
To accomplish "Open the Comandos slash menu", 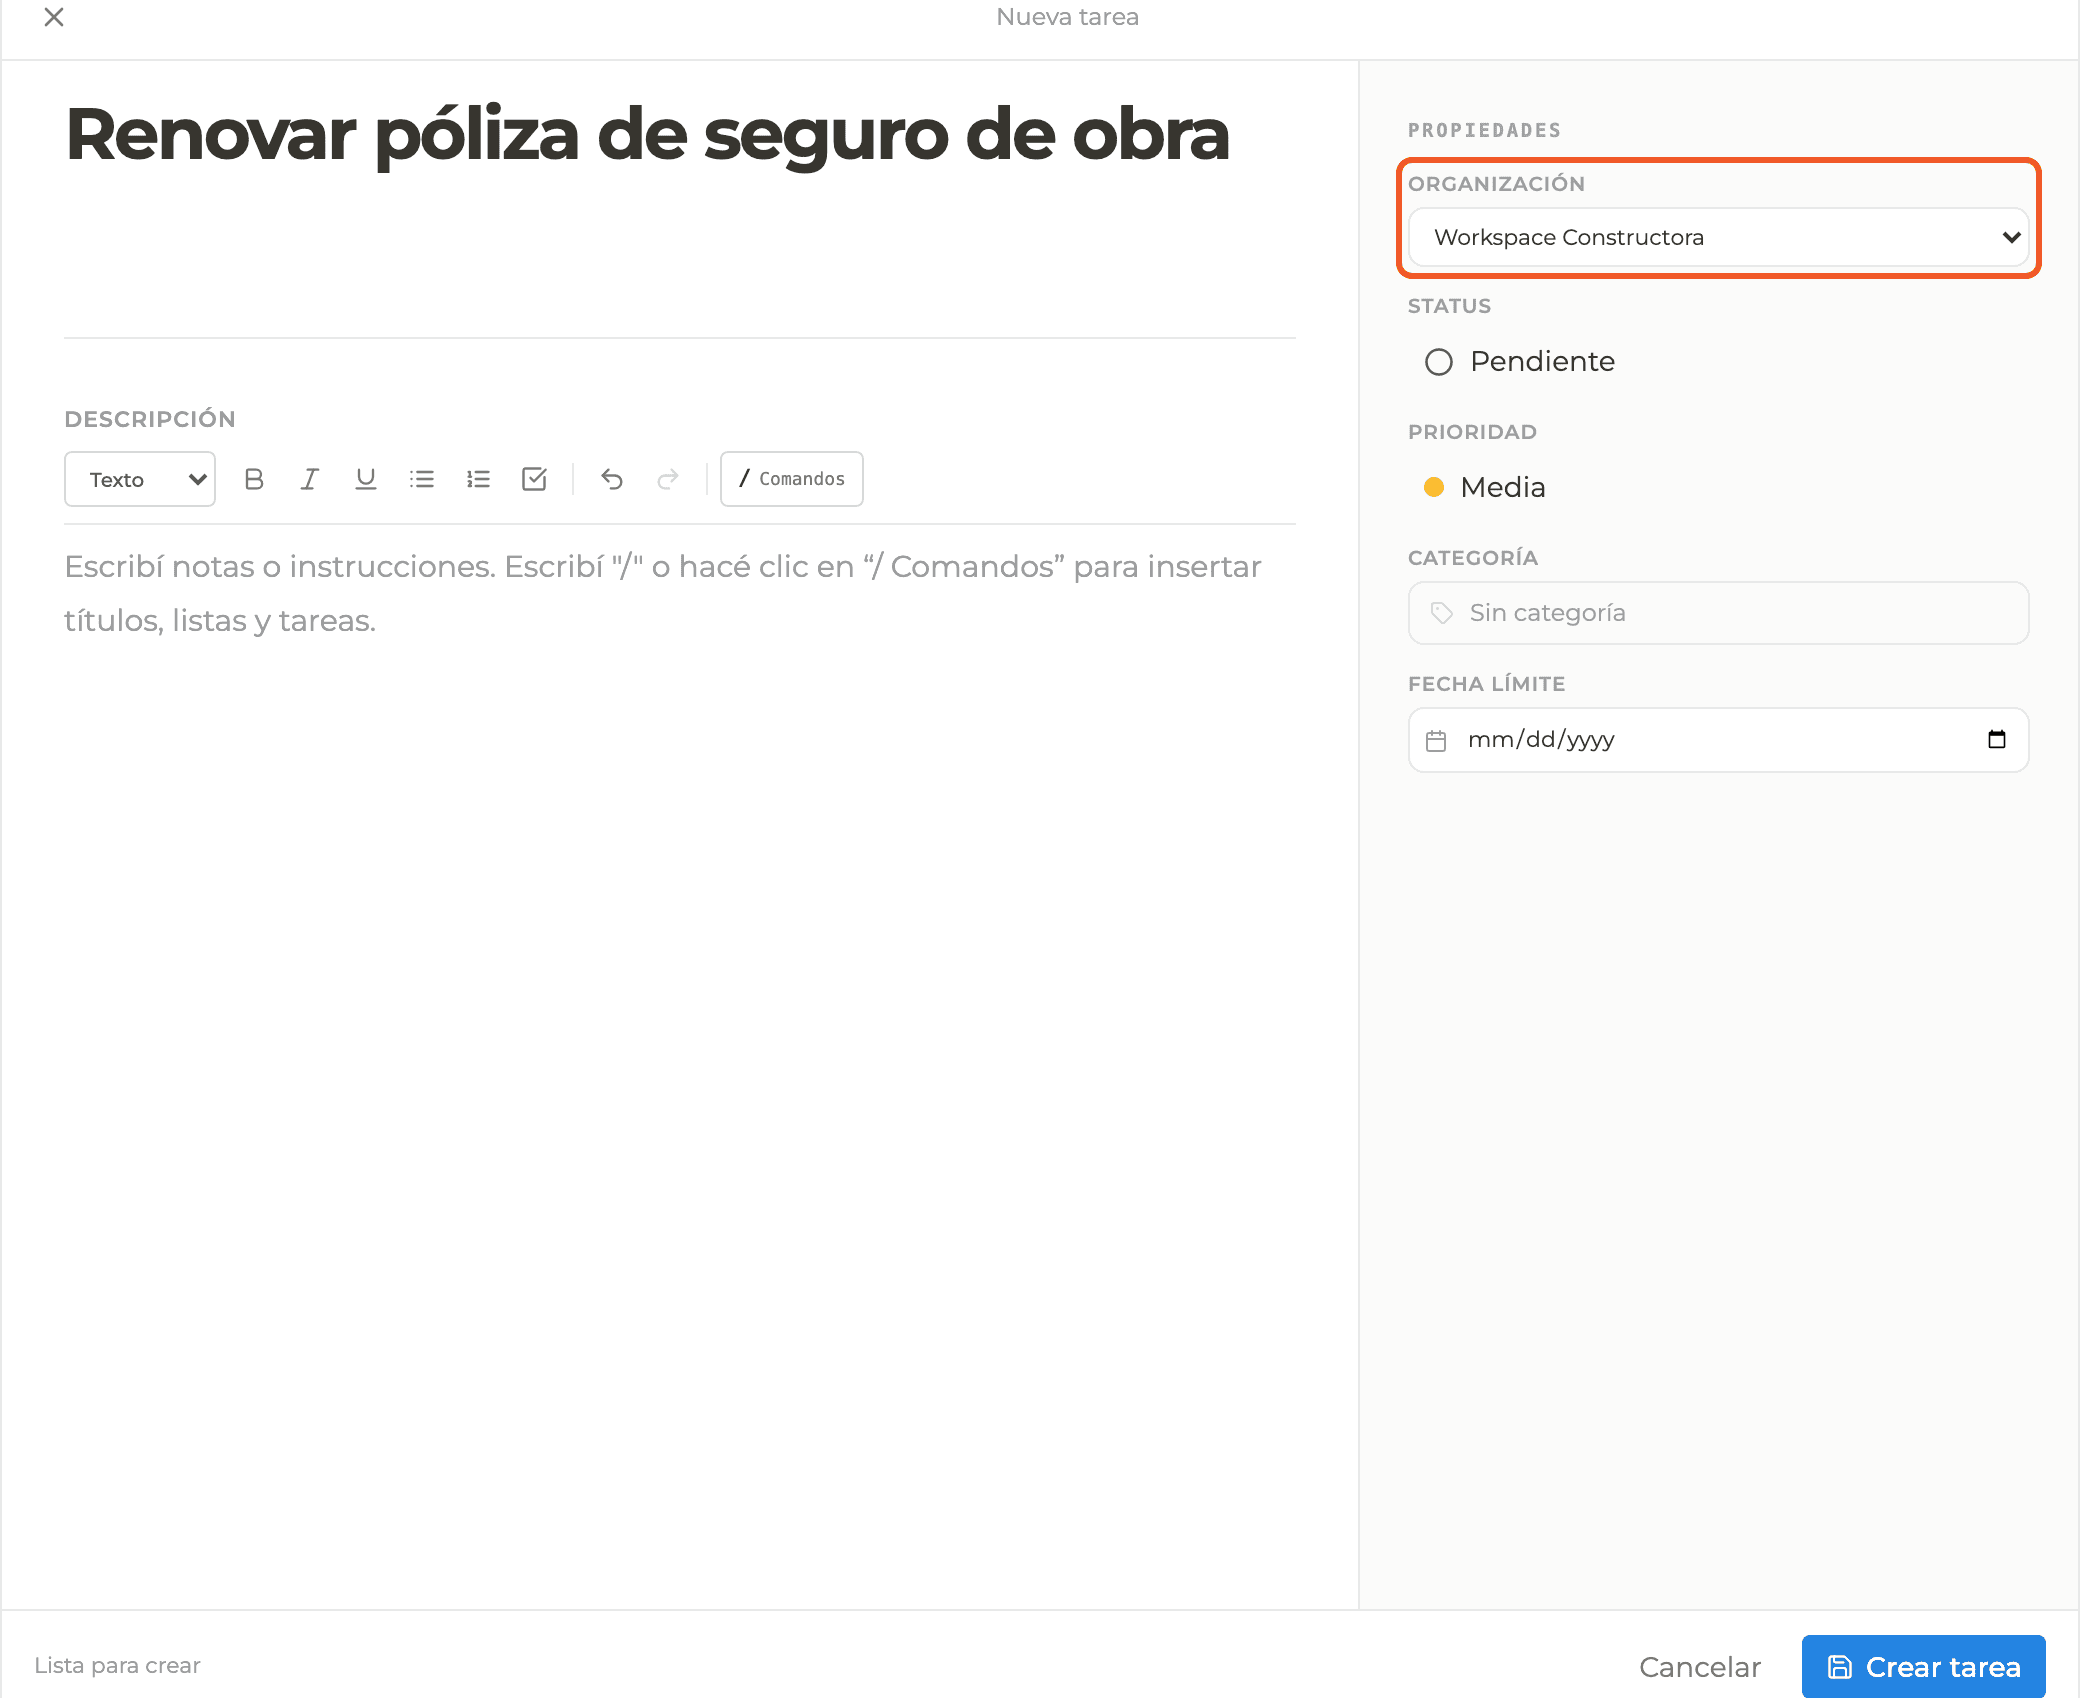I will click(792, 479).
